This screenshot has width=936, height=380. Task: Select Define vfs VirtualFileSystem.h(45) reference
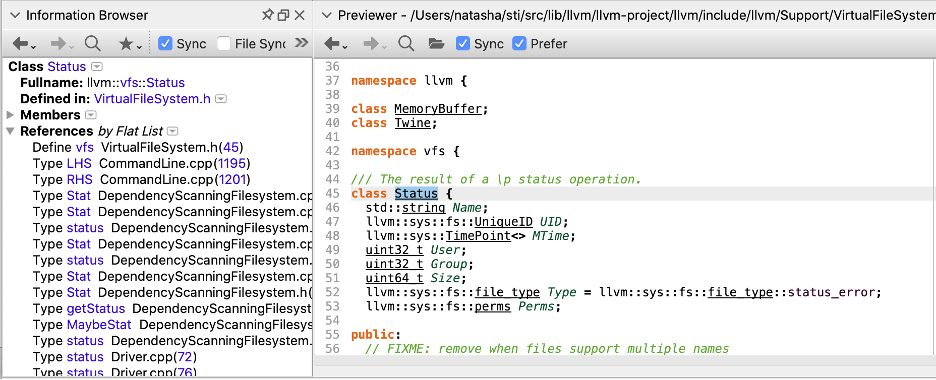click(x=138, y=147)
